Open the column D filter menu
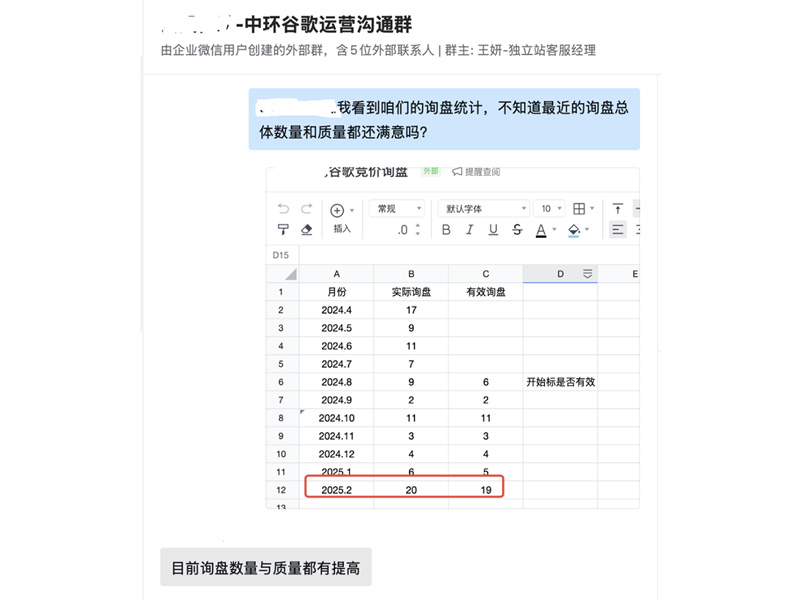Viewport: 800px width, 600px height. pos(588,274)
